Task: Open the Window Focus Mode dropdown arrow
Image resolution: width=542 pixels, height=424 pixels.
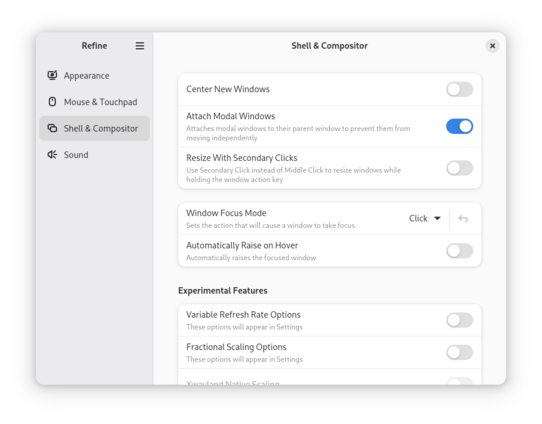Action: point(437,218)
